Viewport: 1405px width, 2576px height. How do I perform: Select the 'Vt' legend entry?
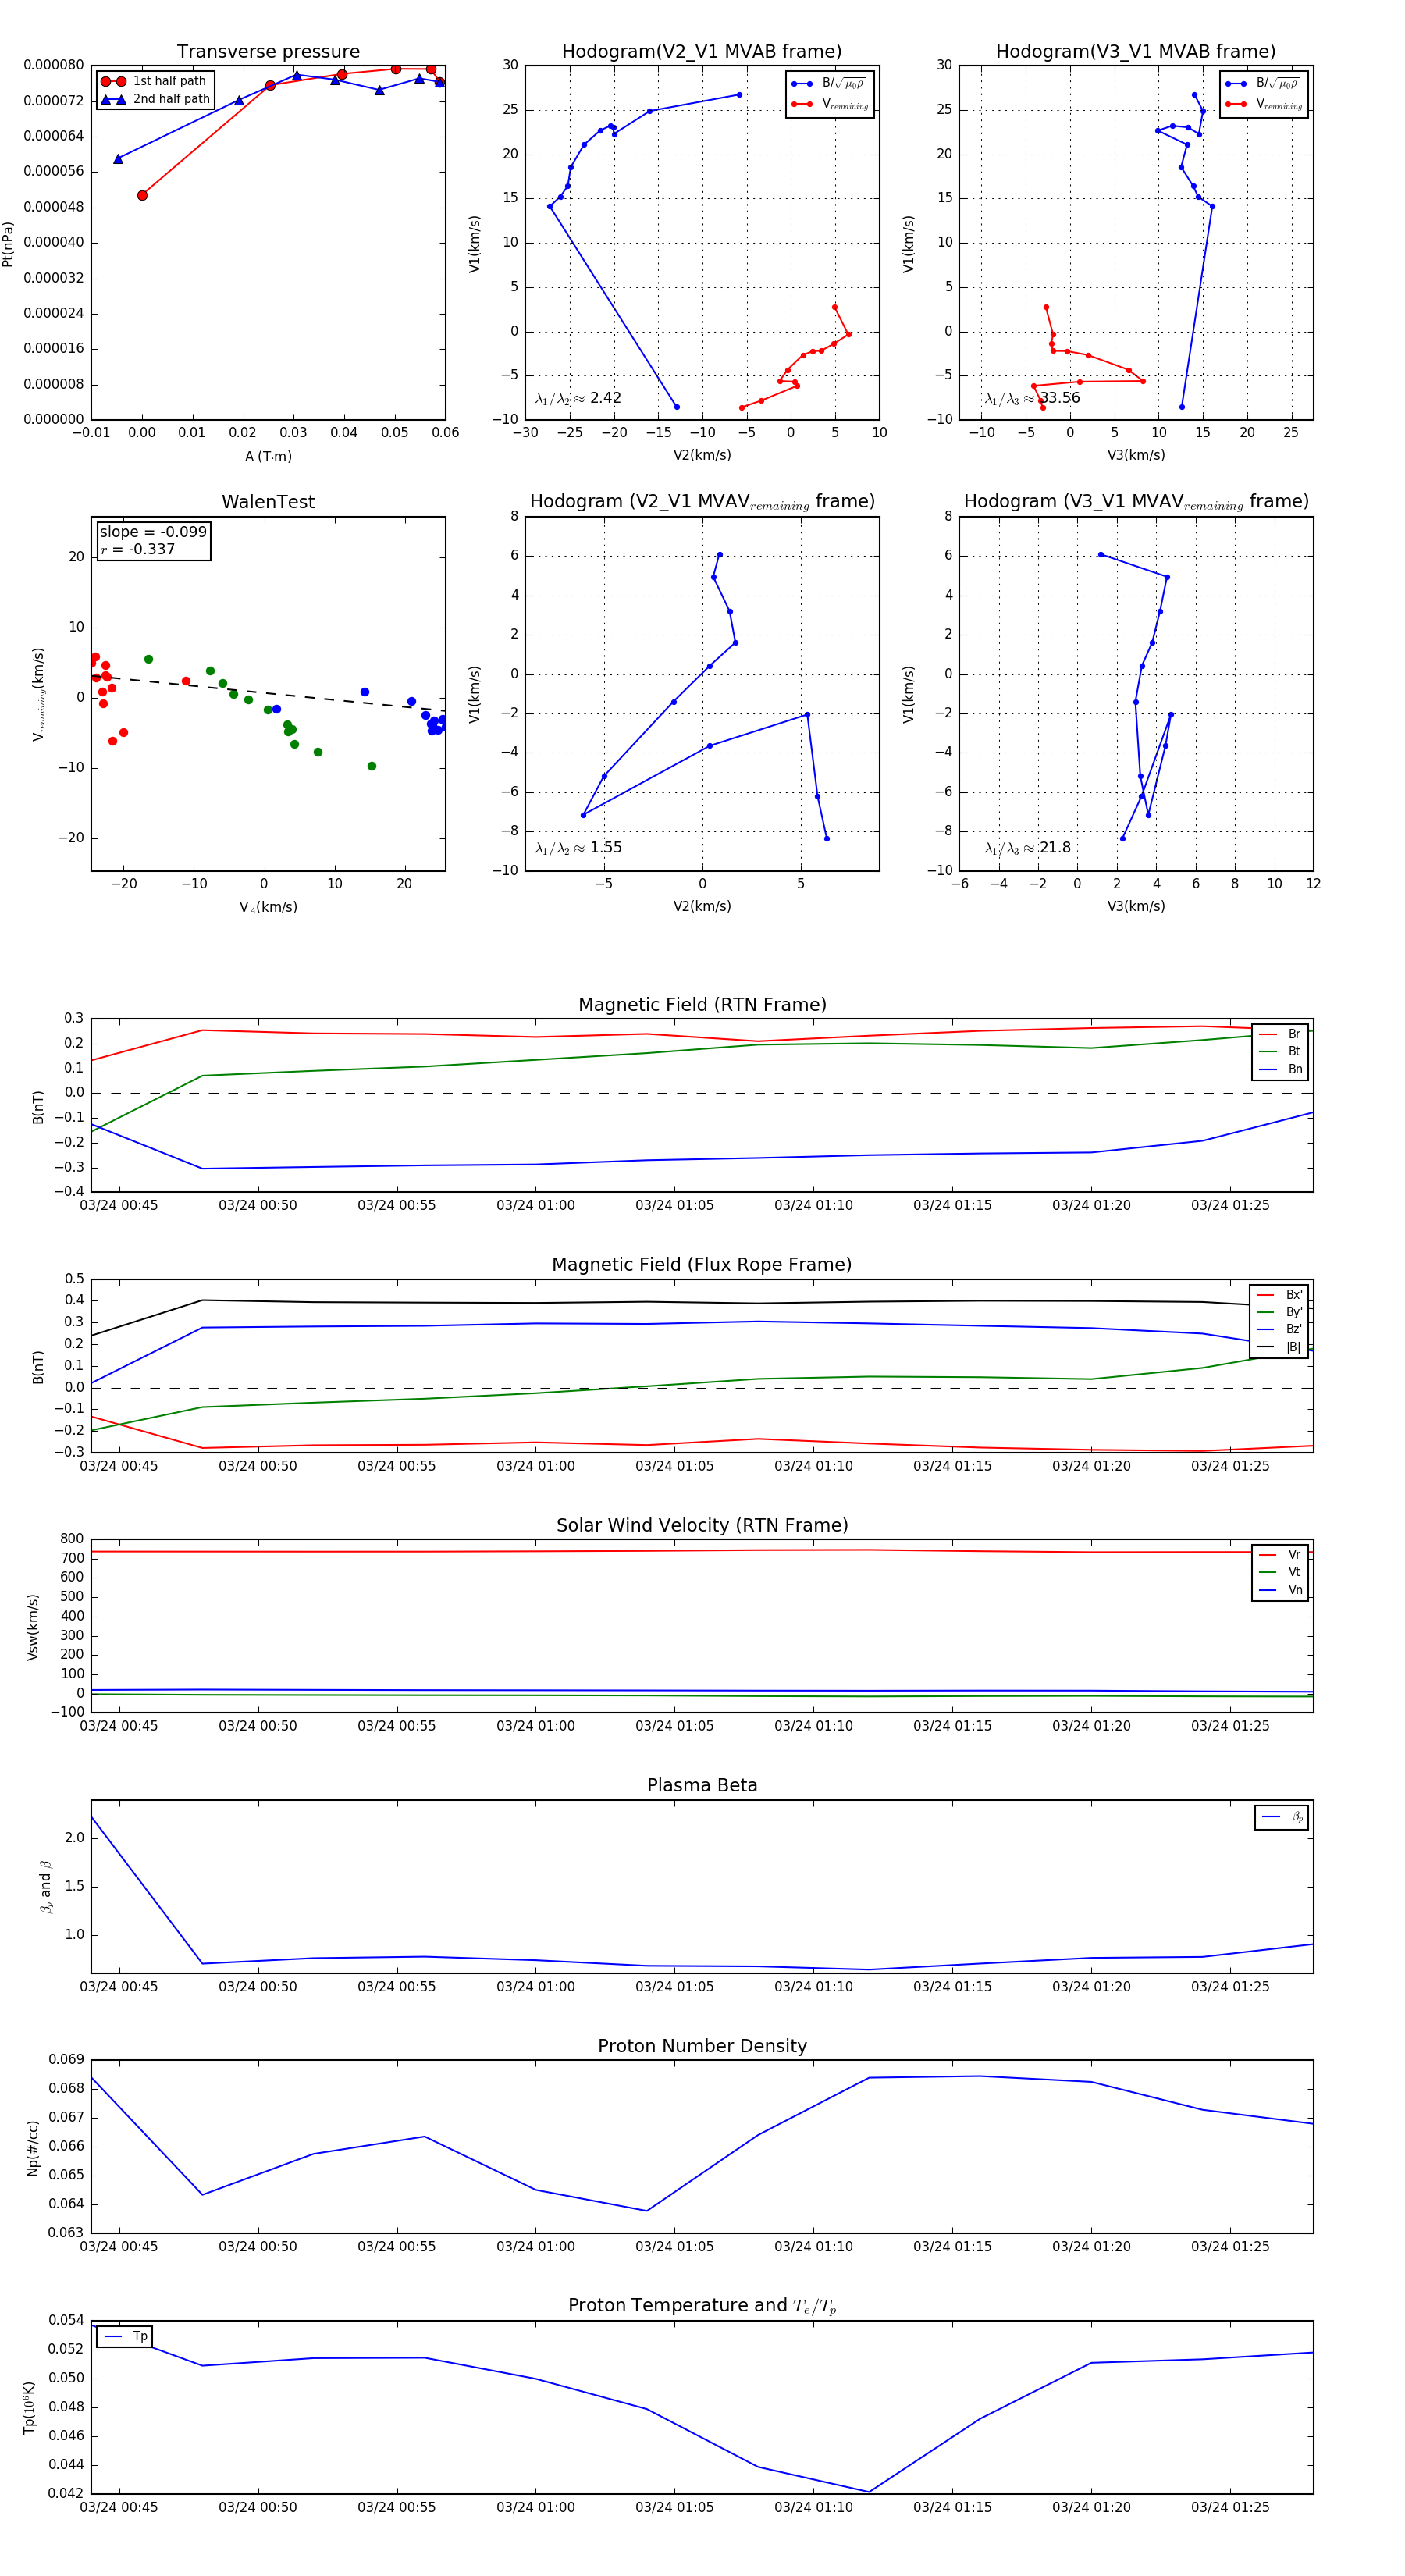coord(1280,1572)
